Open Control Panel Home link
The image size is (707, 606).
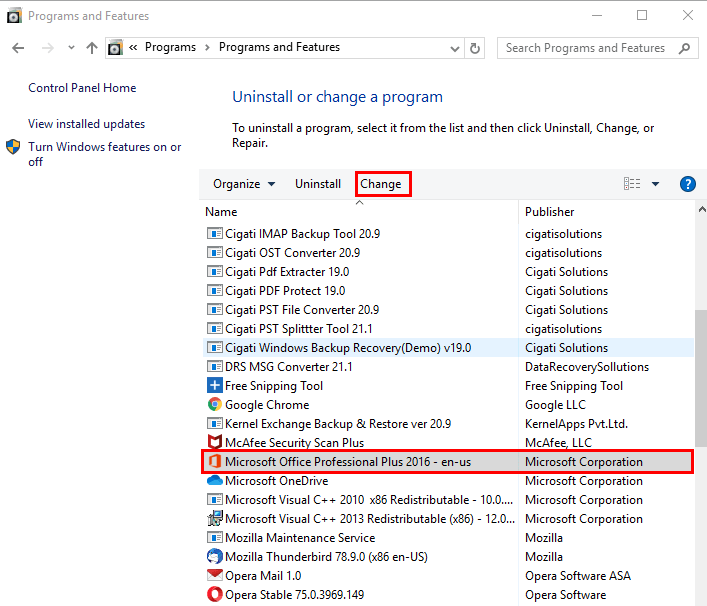pyautogui.click(x=82, y=87)
